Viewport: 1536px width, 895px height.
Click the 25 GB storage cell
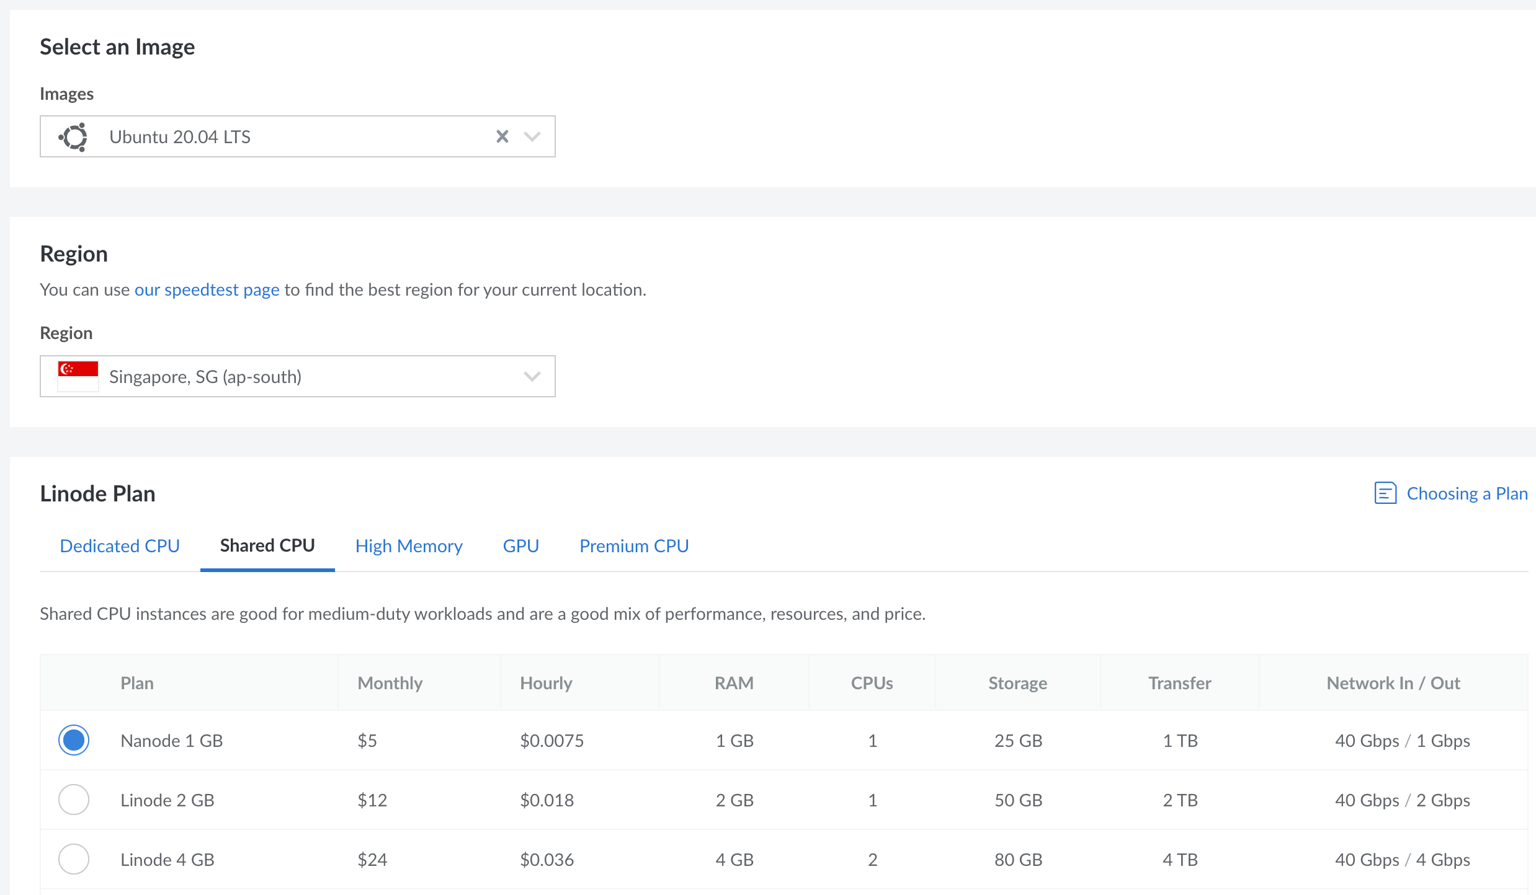pos(1018,741)
